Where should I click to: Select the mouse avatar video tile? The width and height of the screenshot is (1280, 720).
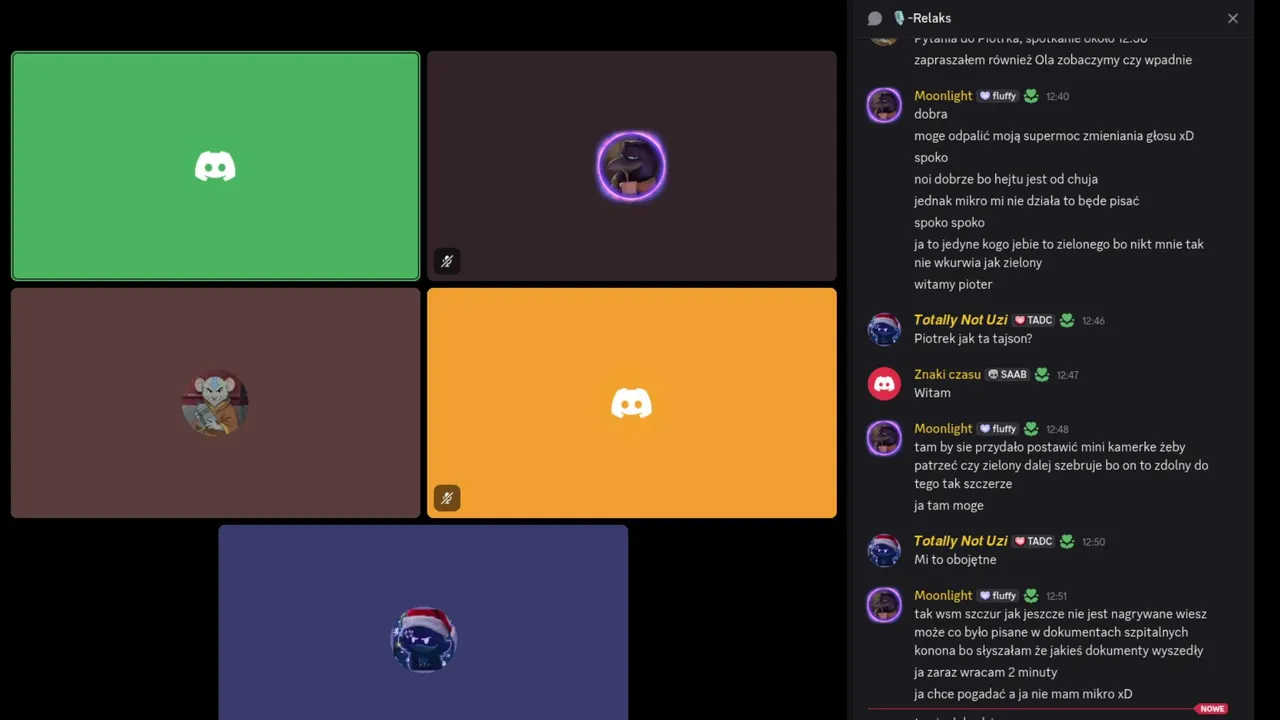coord(215,403)
